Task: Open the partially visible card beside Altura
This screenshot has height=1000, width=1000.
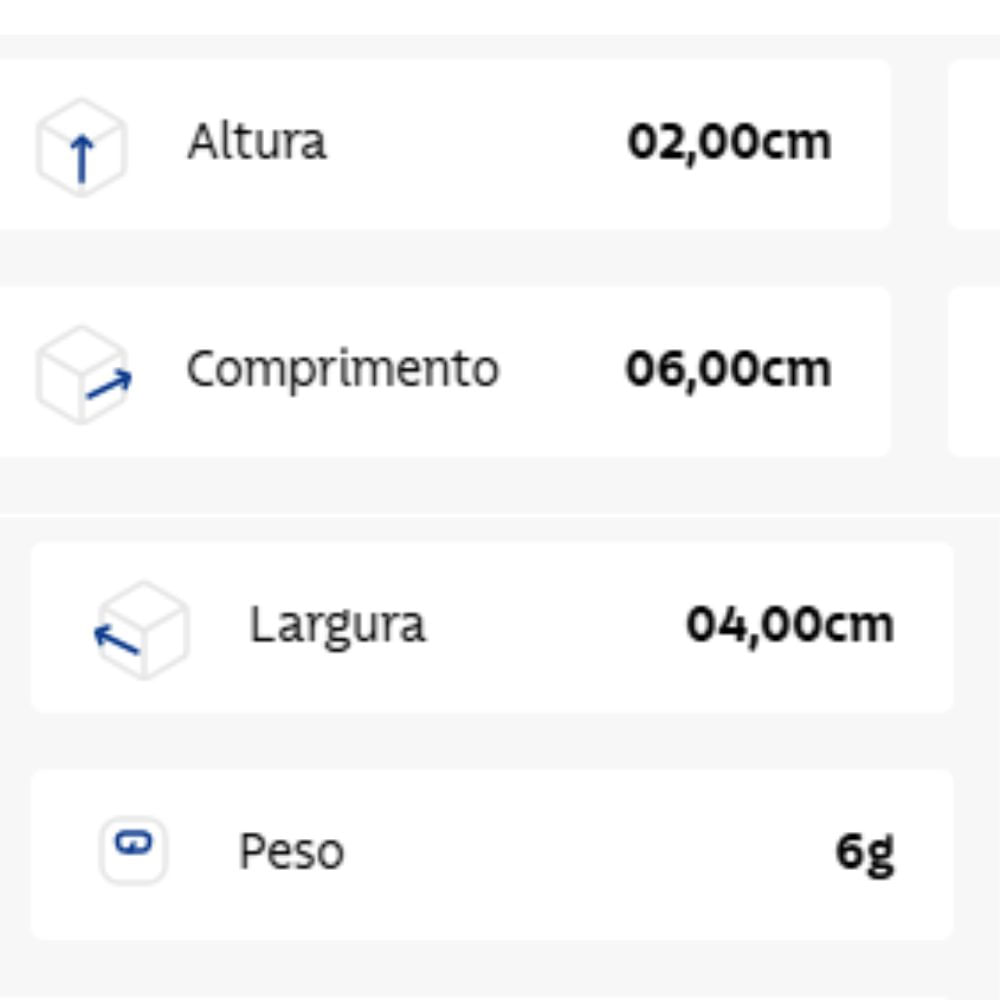Action: [x=974, y=144]
